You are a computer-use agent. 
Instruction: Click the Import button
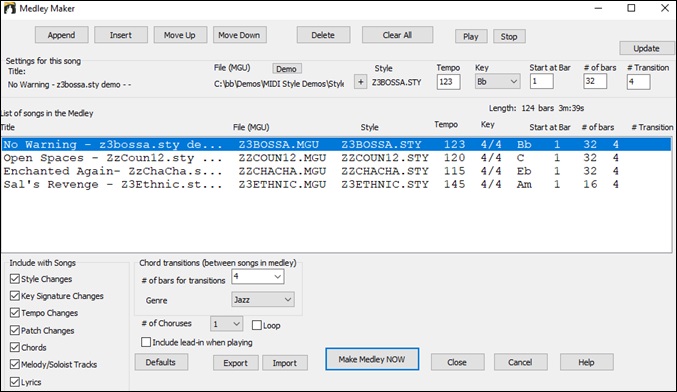point(285,363)
